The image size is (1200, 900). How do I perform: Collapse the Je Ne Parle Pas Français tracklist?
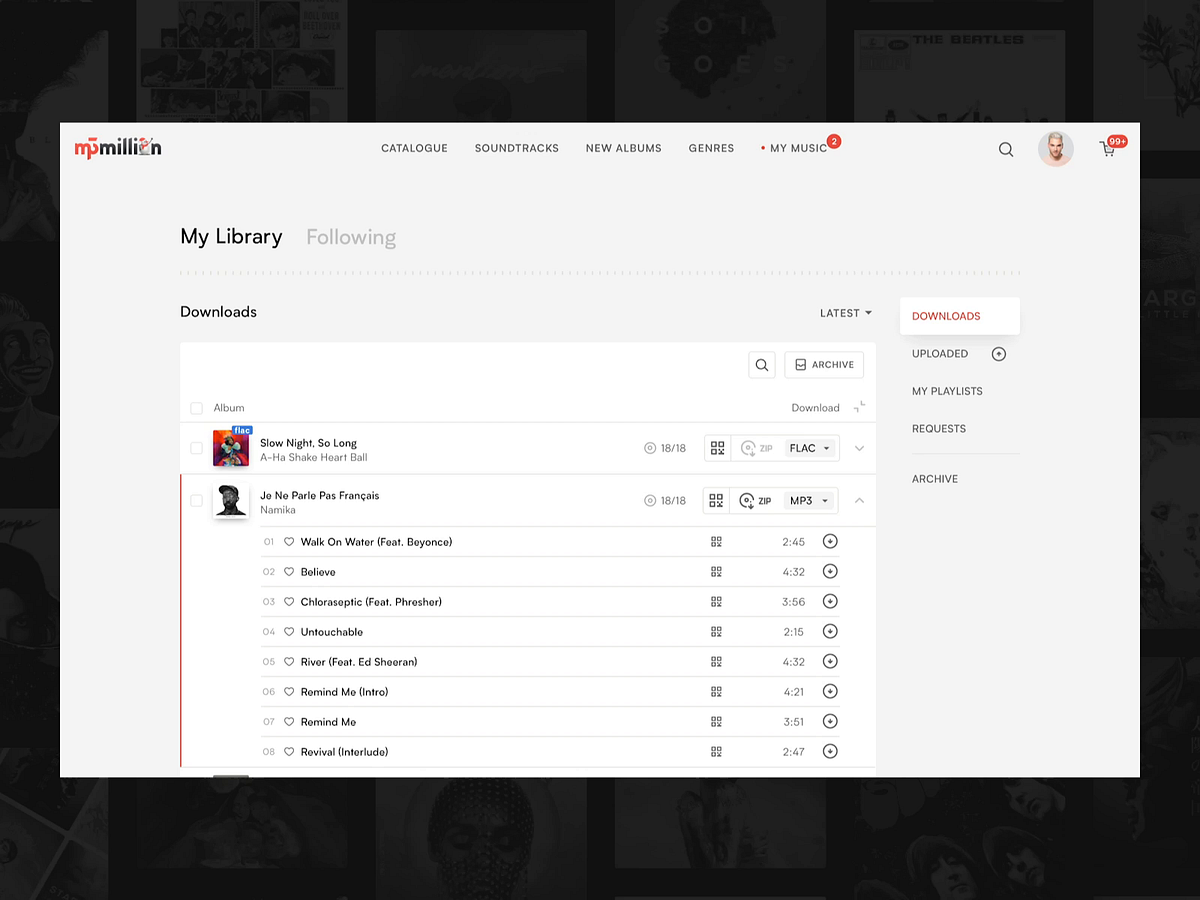[x=859, y=500]
